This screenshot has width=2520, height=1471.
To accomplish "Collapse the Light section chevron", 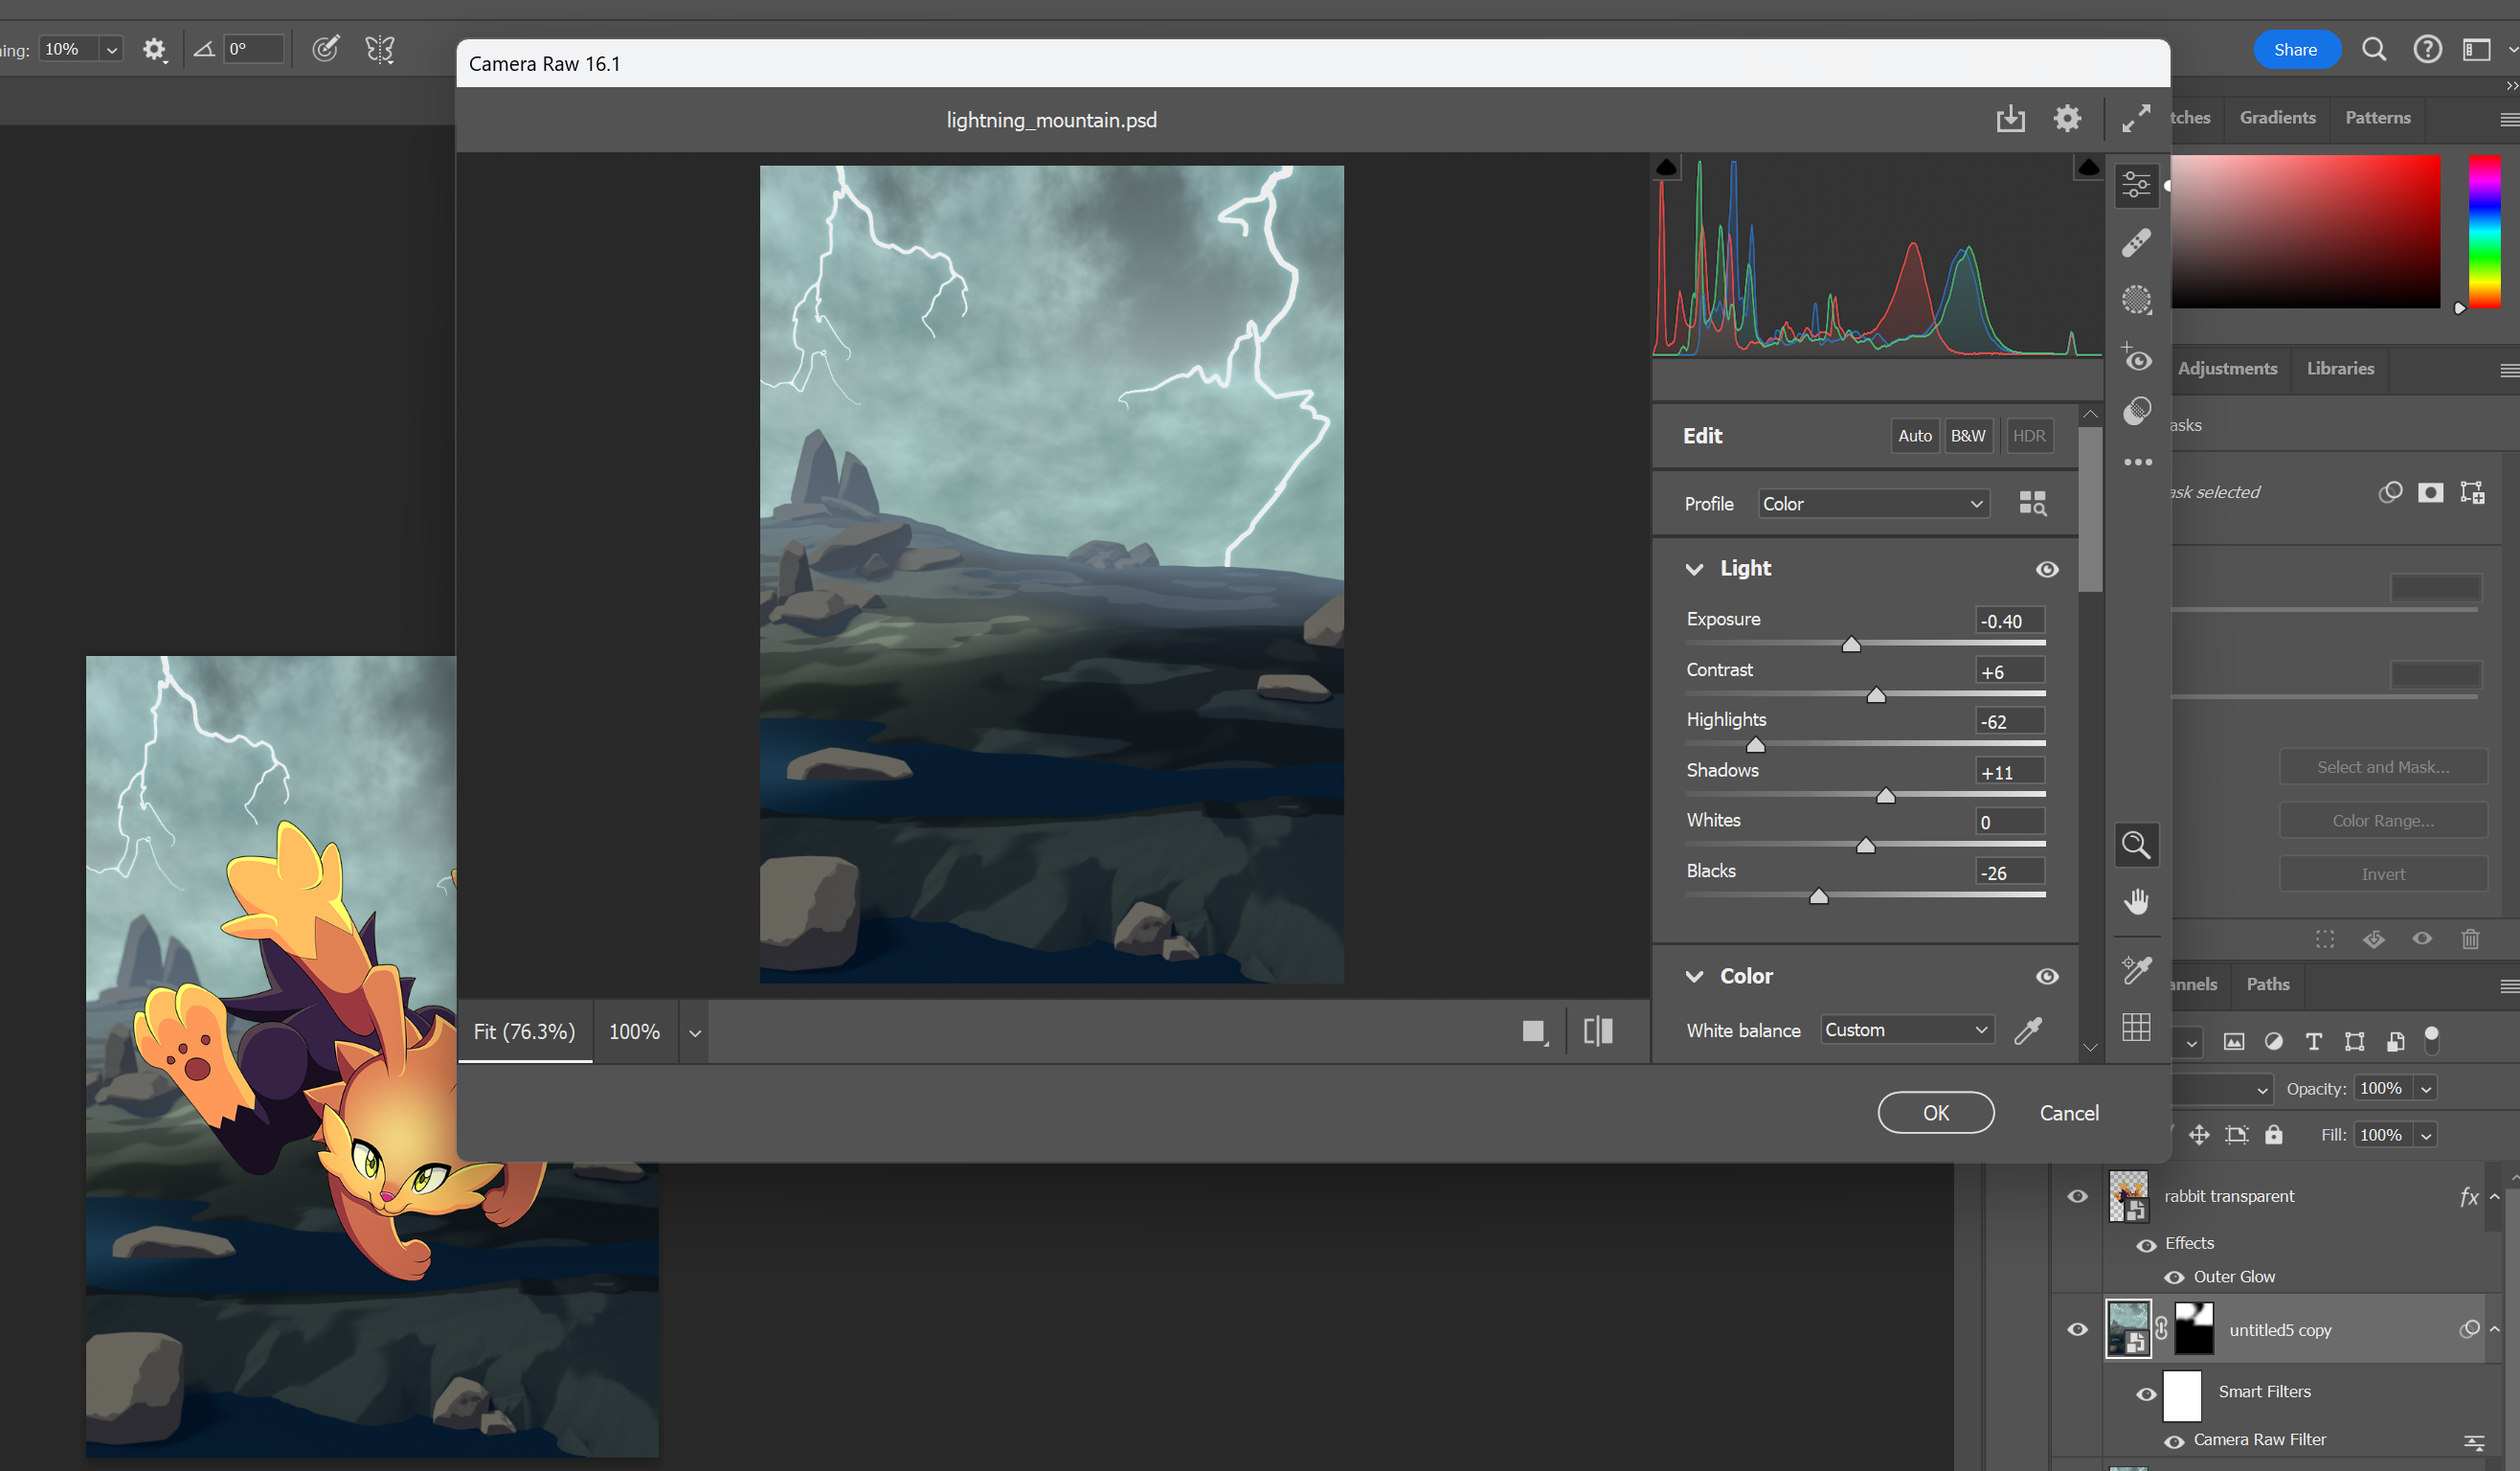I will (1693, 569).
